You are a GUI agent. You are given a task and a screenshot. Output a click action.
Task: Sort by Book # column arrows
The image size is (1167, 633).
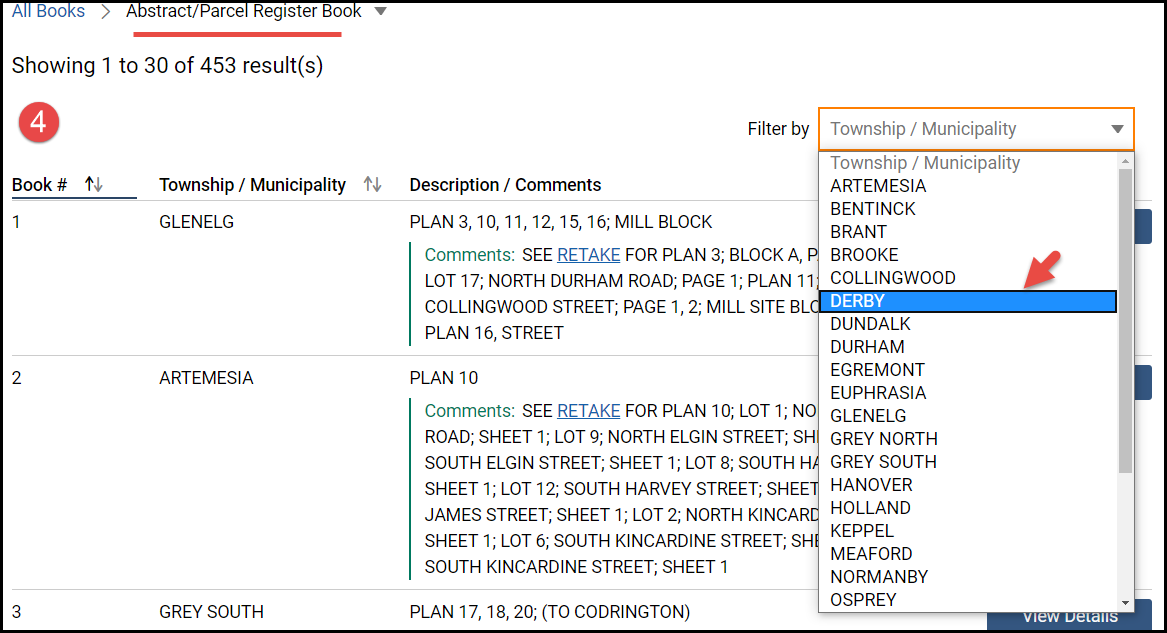[94, 185]
